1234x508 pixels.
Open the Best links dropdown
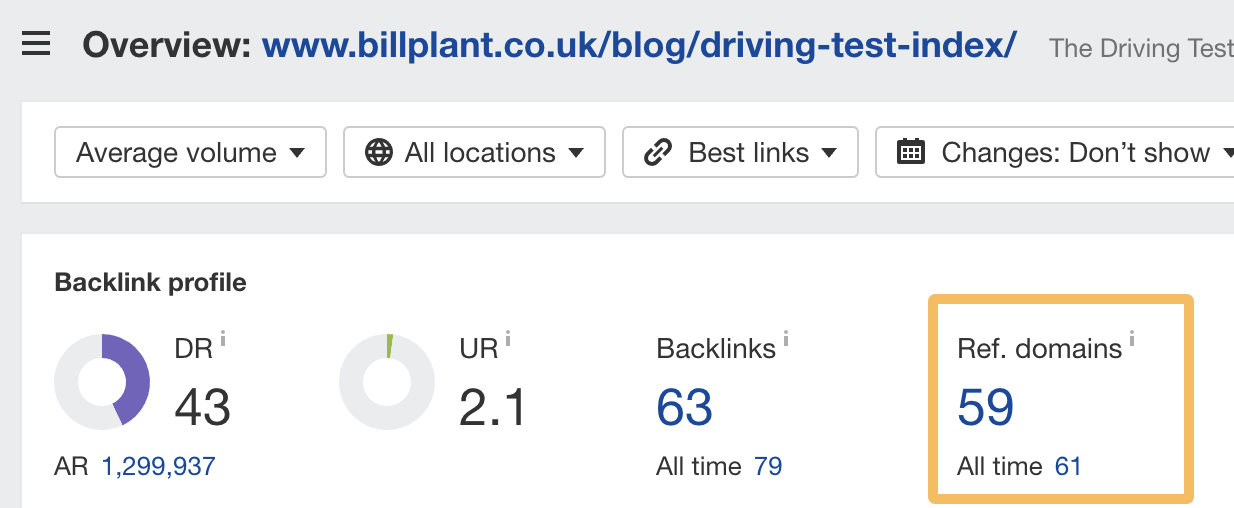(740, 153)
